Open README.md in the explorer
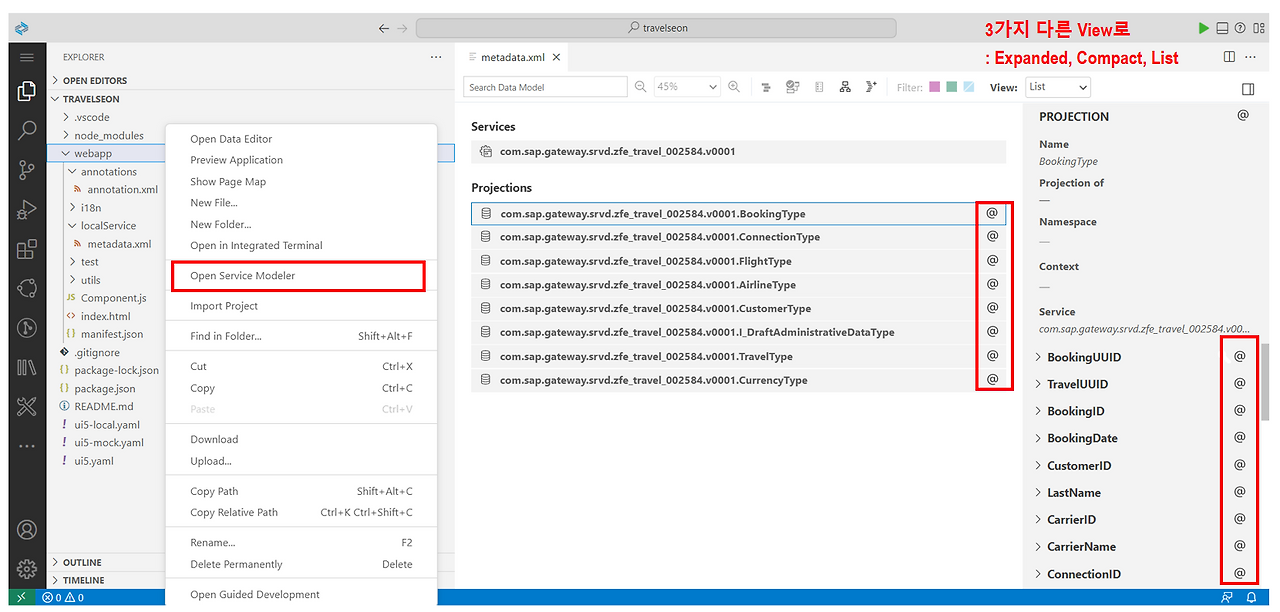1280x612 pixels. [103, 406]
